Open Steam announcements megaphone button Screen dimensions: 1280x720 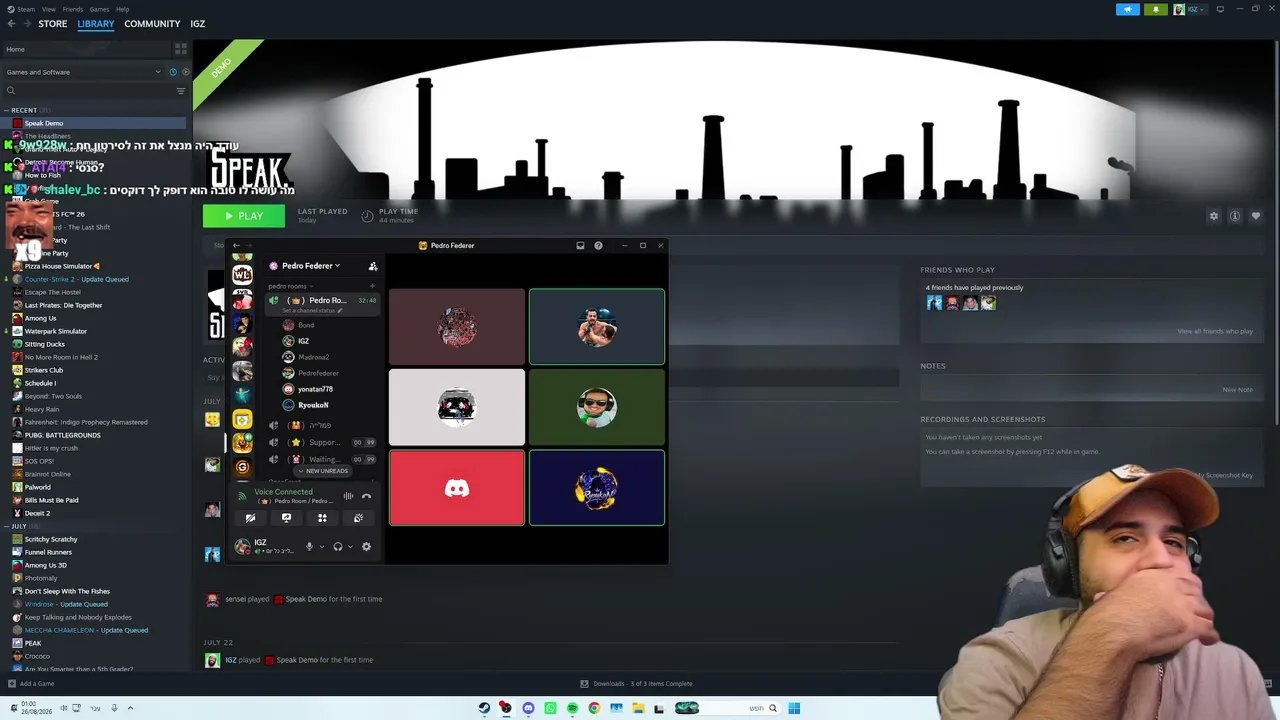click(1128, 9)
